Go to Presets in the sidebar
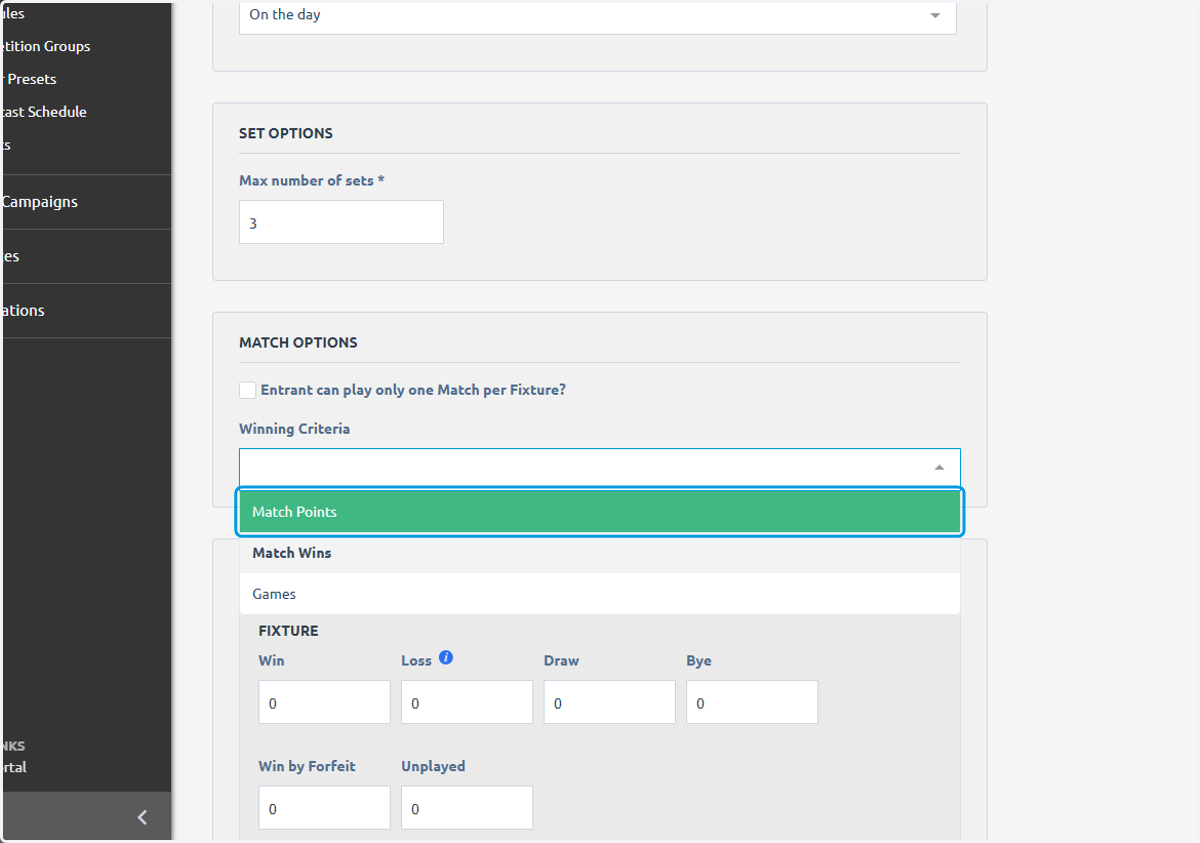Viewport: 1200px width, 843px height. tap(30, 79)
